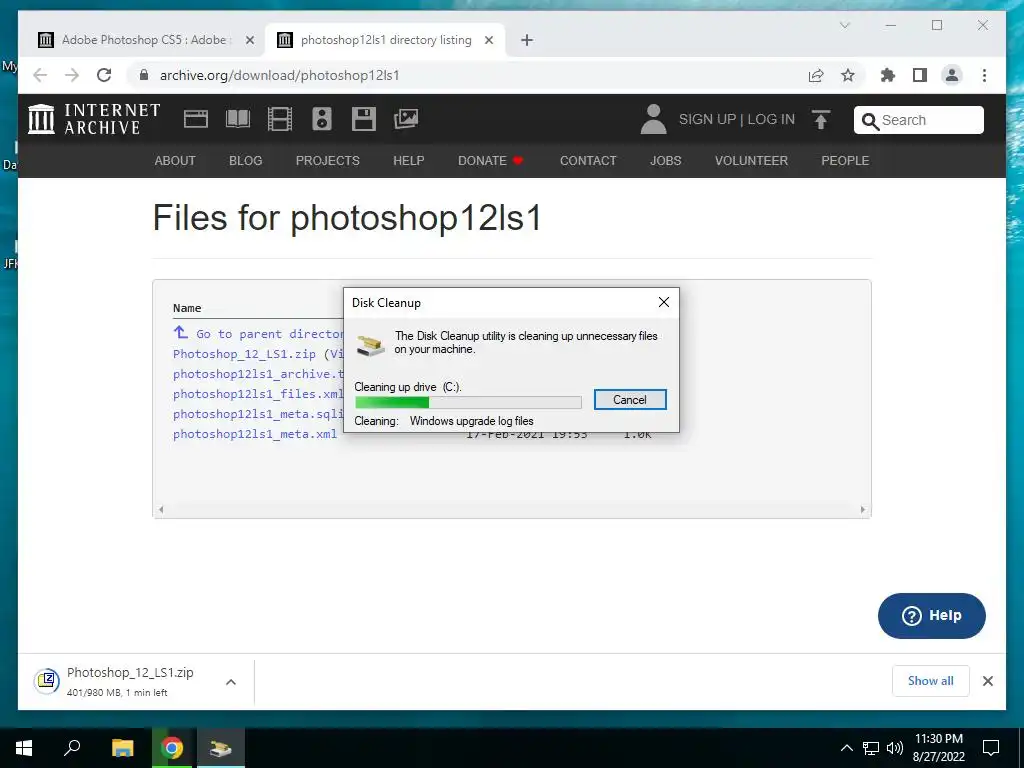The height and width of the screenshot is (768, 1024).
Task: Click the blue Help chat button
Action: (931, 615)
